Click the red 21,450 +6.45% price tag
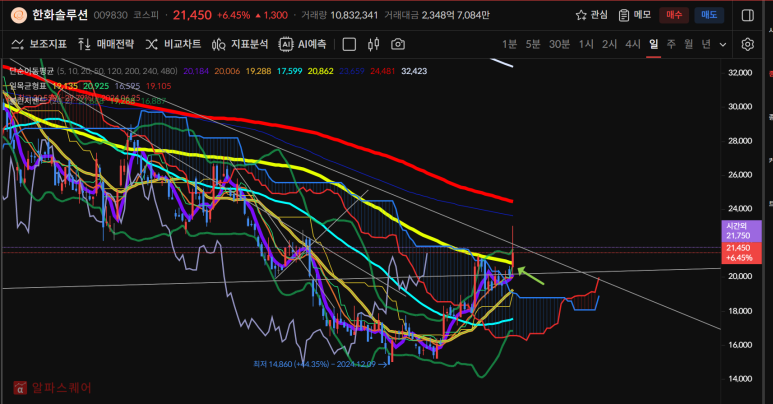This screenshot has height=404, width=773. tap(741, 253)
